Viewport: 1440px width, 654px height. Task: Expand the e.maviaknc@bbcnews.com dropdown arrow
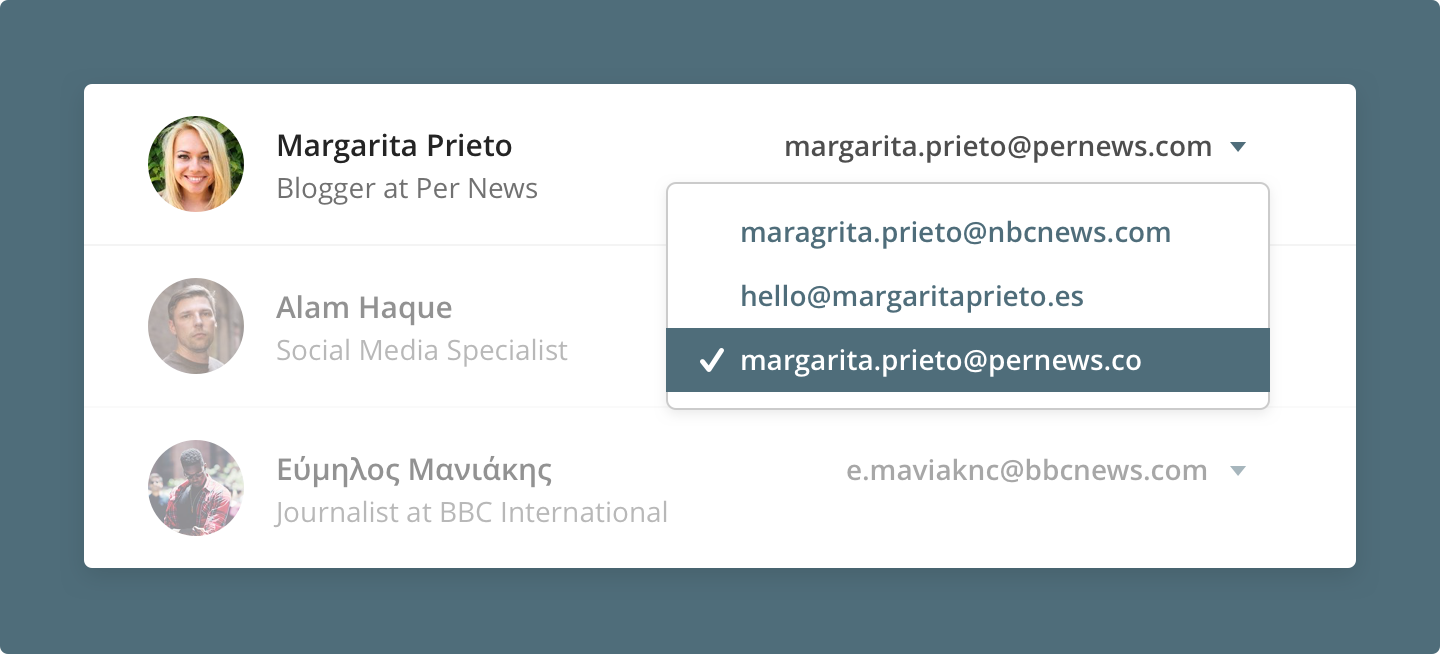pos(1238,471)
